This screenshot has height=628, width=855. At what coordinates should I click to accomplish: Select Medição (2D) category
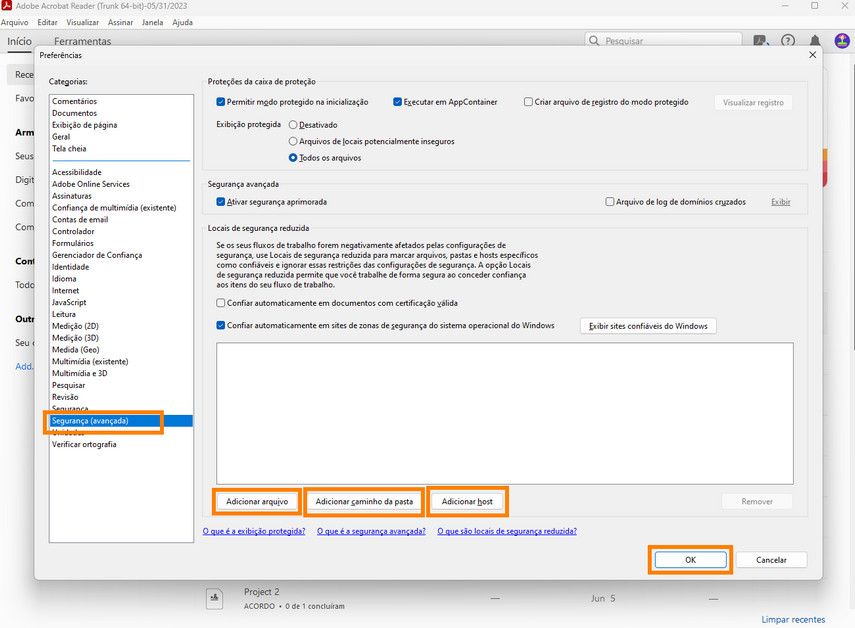coord(75,326)
